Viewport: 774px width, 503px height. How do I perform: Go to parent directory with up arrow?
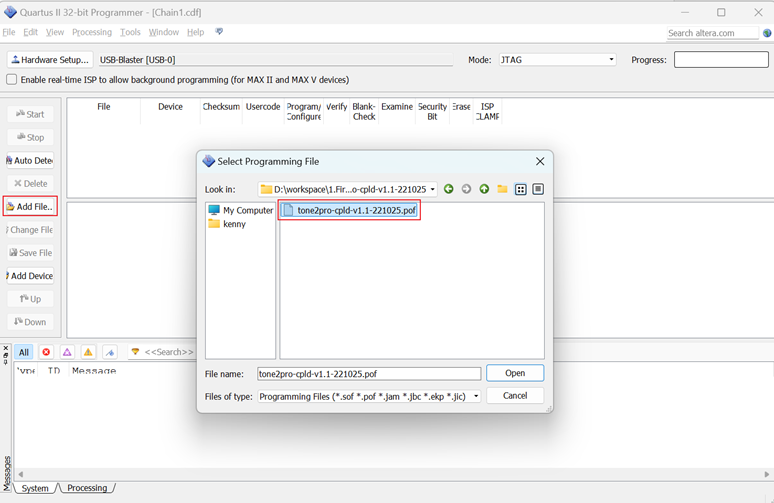(x=484, y=189)
